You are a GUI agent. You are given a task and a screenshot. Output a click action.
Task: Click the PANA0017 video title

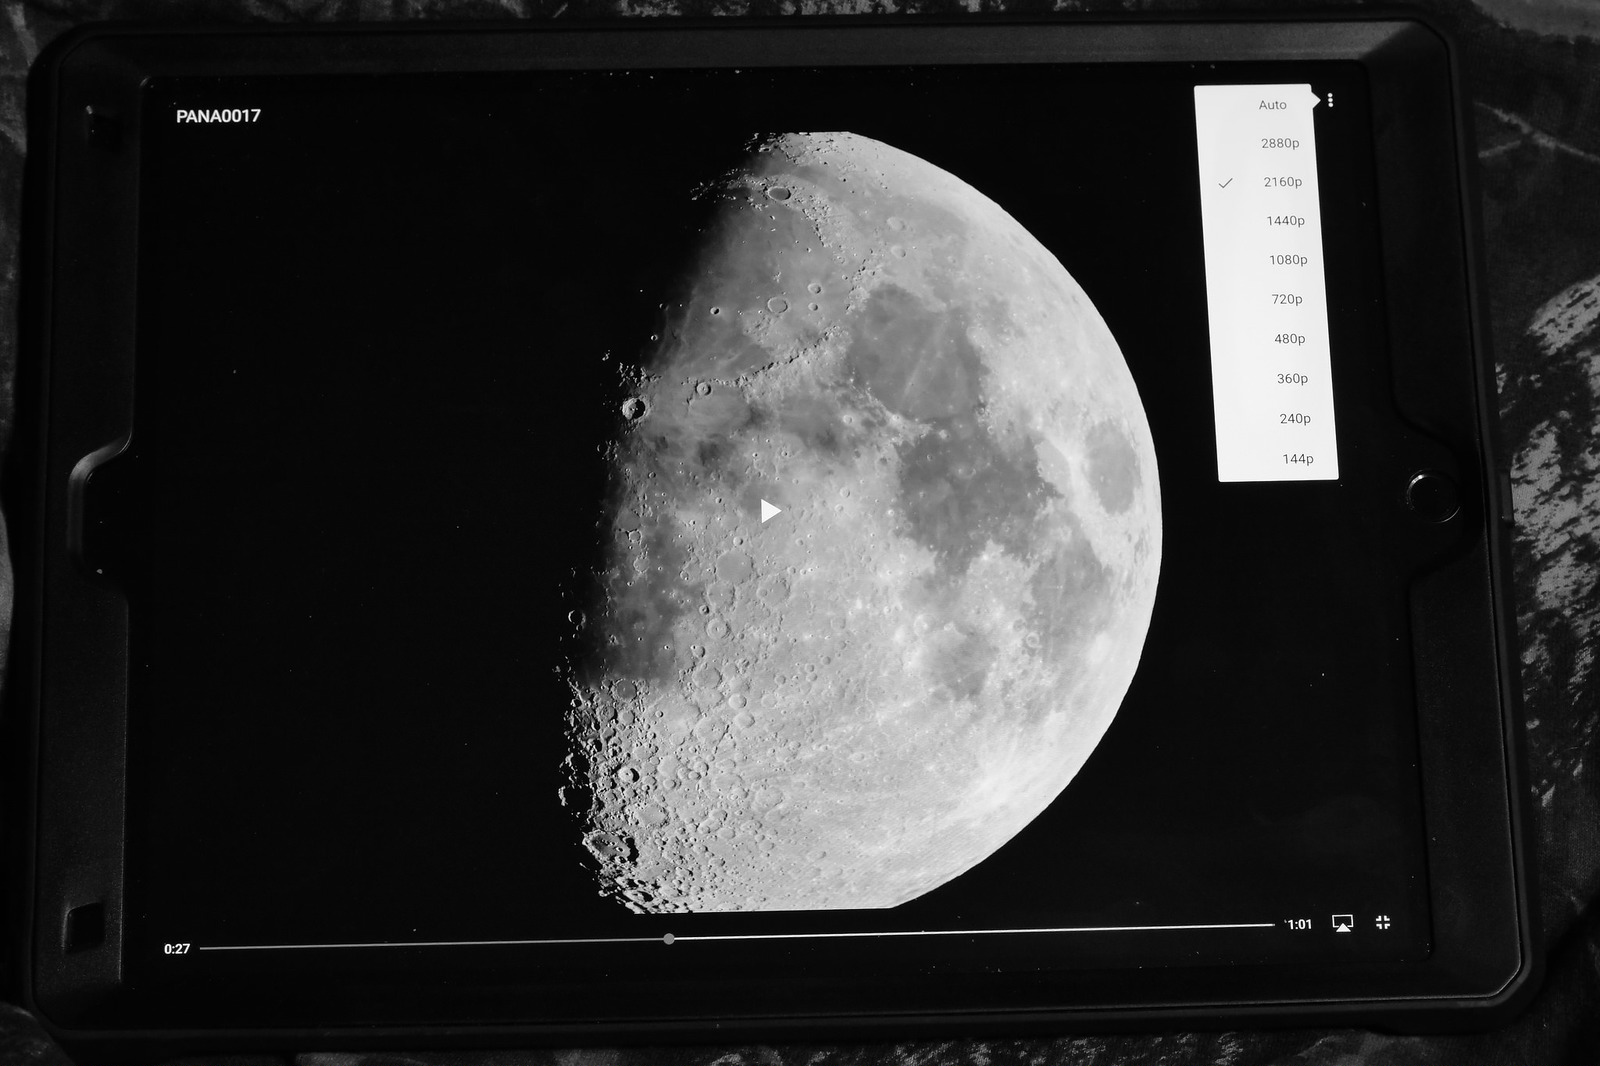click(218, 116)
